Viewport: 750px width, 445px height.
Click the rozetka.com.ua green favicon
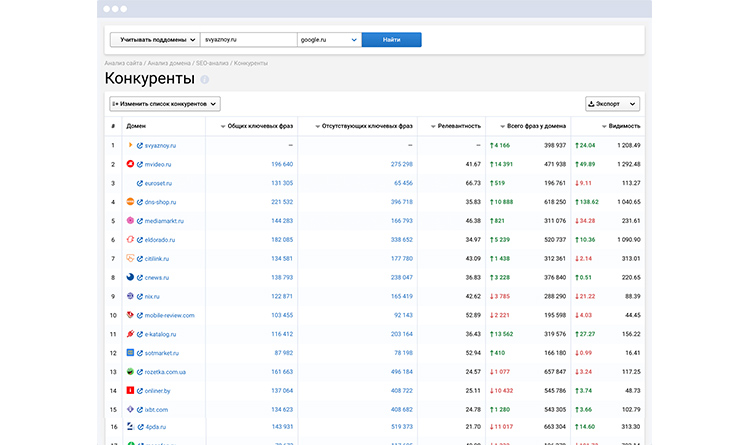[x=130, y=371]
